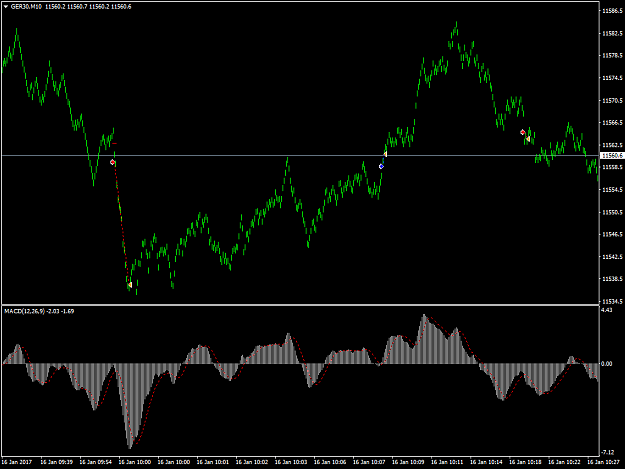Click time axis label 16 Jan 10:09
This screenshot has width=625, height=469.
click(x=408, y=462)
